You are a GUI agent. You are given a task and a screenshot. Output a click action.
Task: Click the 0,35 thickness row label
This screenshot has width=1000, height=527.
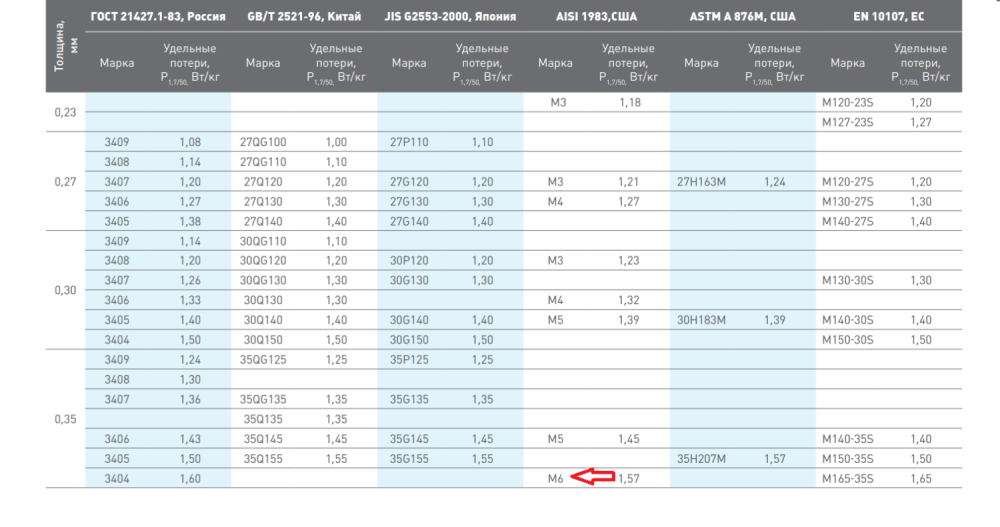tap(64, 418)
